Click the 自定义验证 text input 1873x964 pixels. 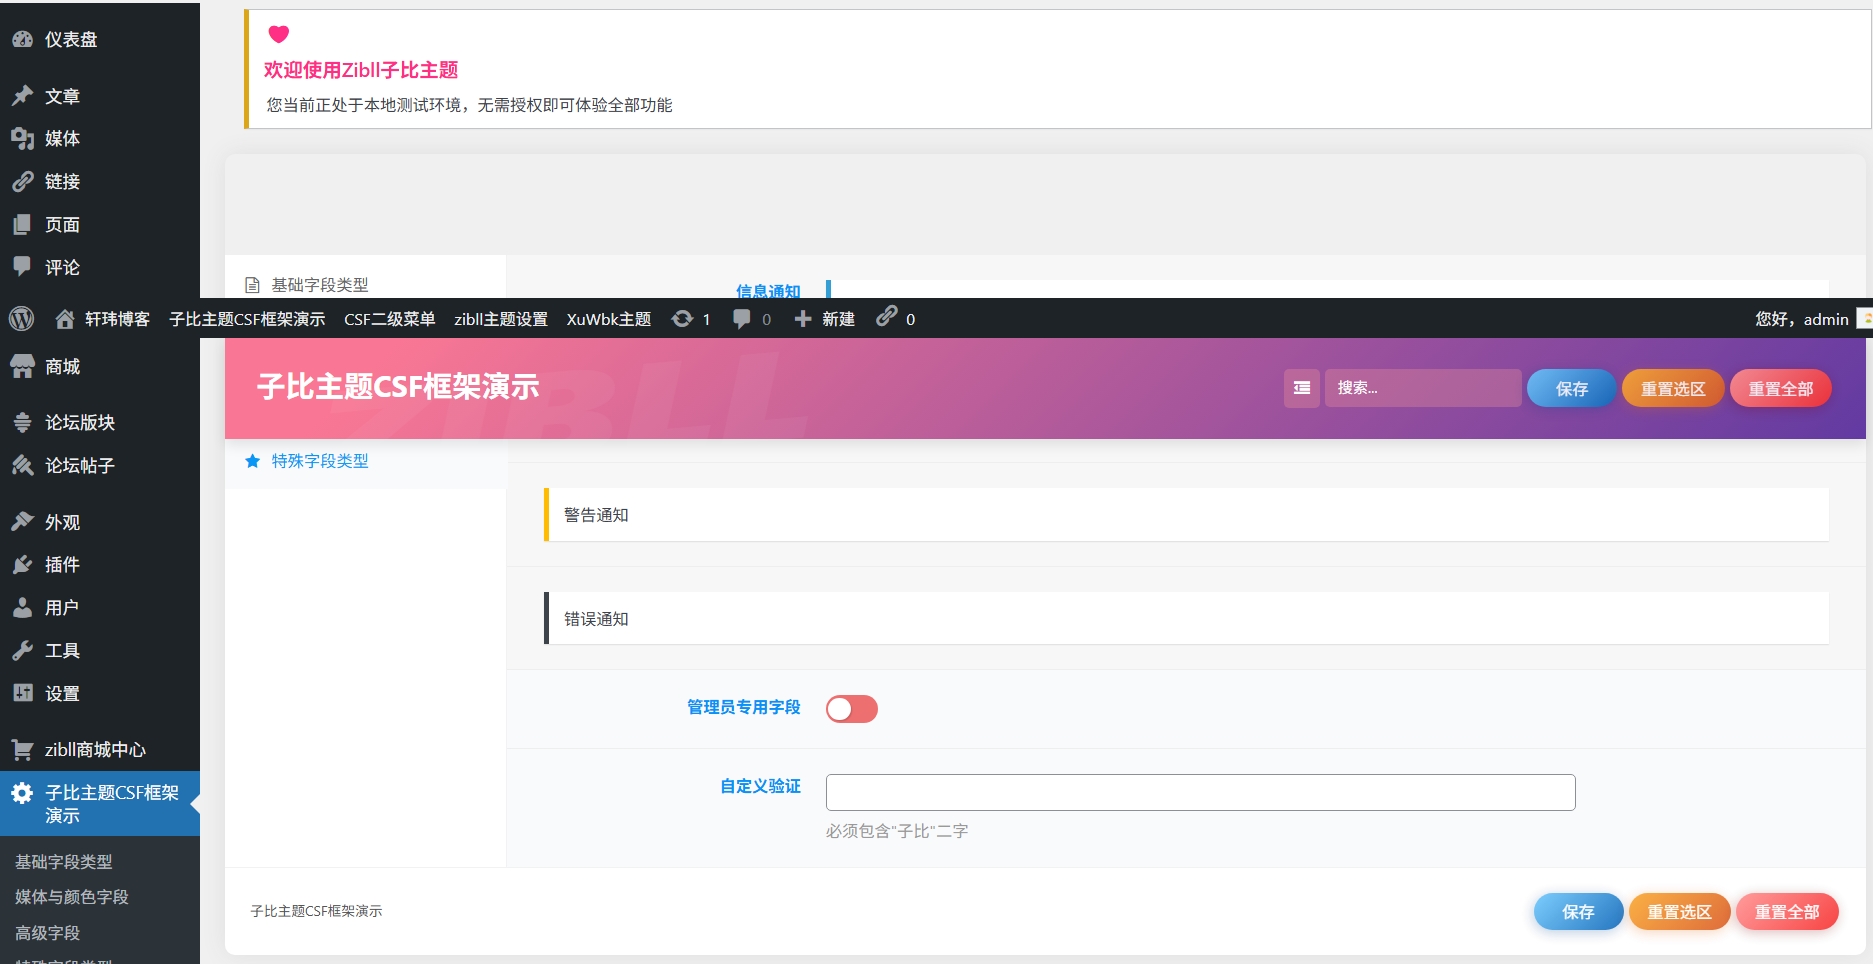pyautogui.click(x=1200, y=792)
